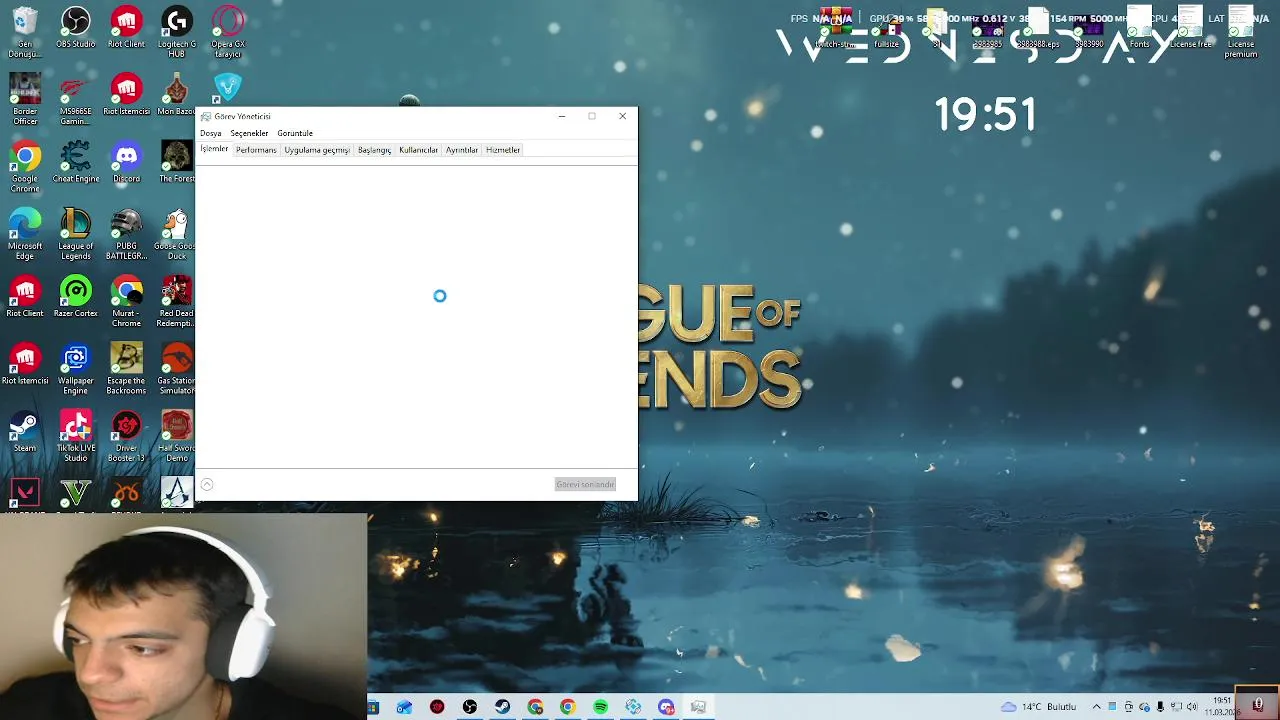Open the Dosya menu in Task Manager
1280x720 pixels.
210,133
